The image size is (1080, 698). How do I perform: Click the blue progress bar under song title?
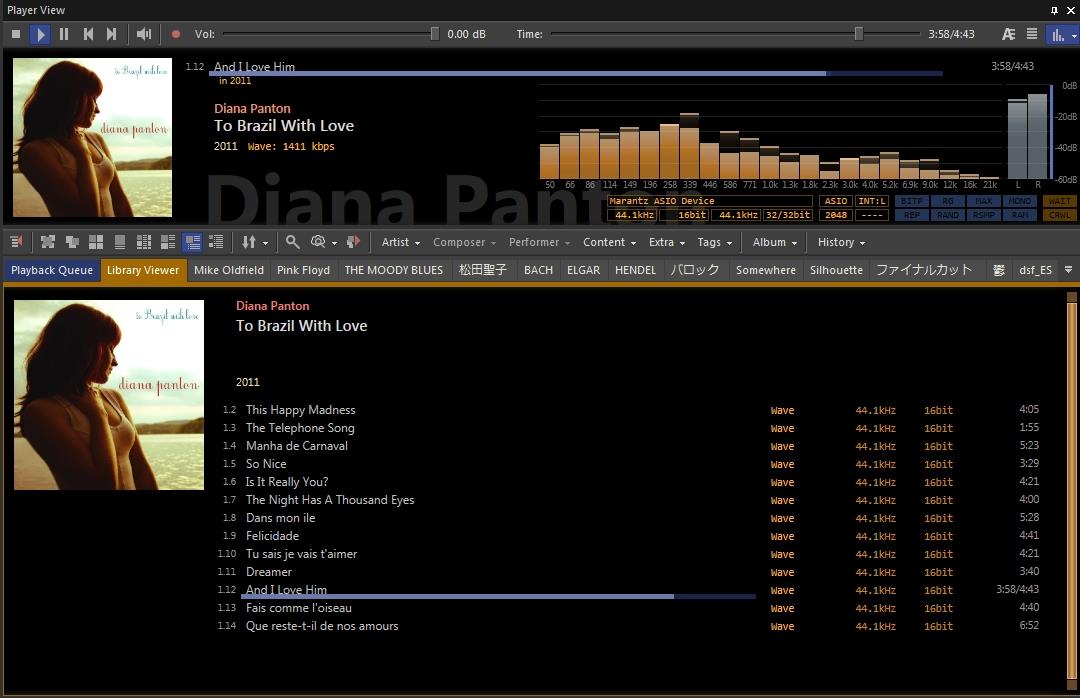576,73
